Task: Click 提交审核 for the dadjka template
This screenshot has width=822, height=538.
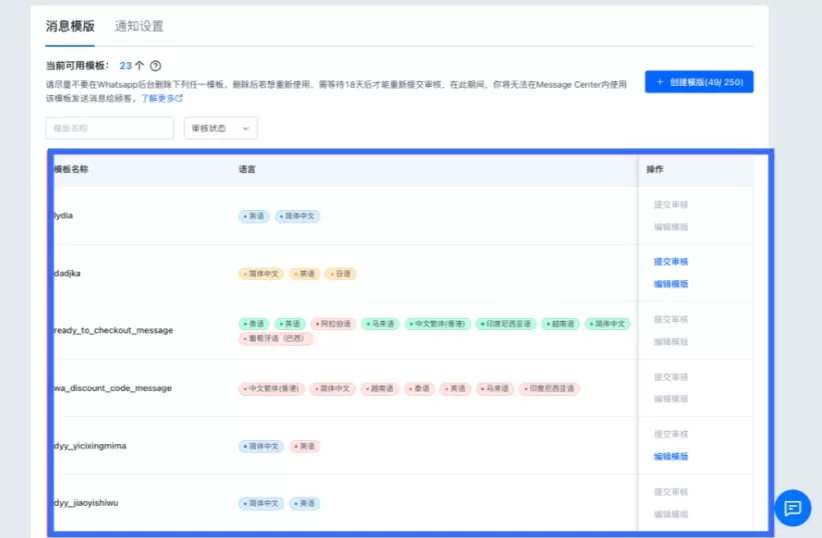Action: 671,262
